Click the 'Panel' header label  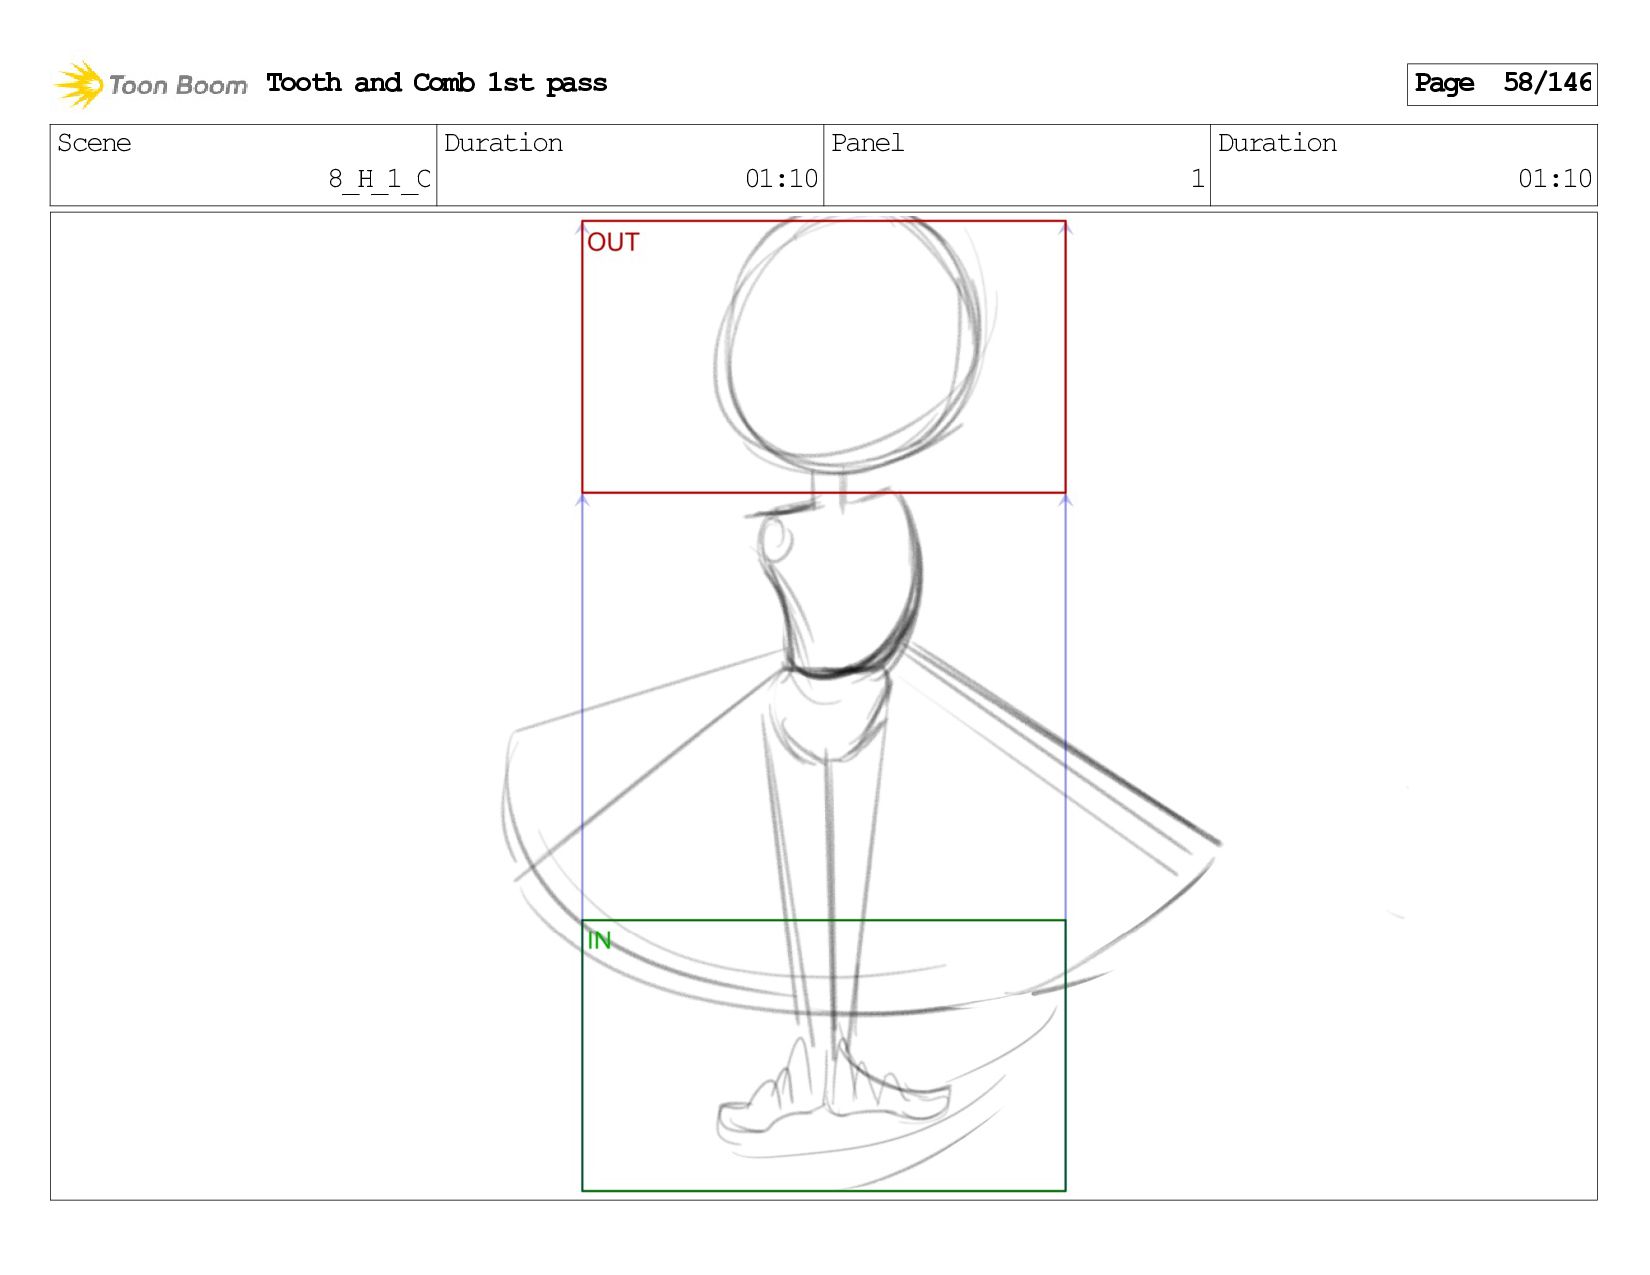867,143
